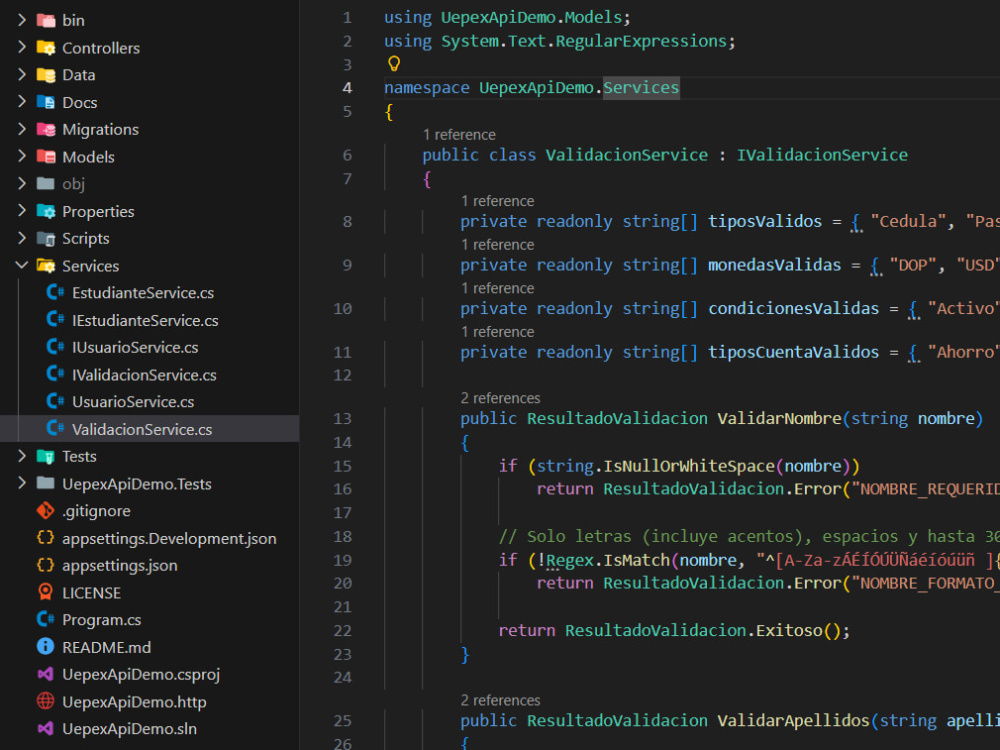Image resolution: width=1000 pixels, height=750 pixels.
Task: Expand the Docs folder chevron
Action: point(22,101)
